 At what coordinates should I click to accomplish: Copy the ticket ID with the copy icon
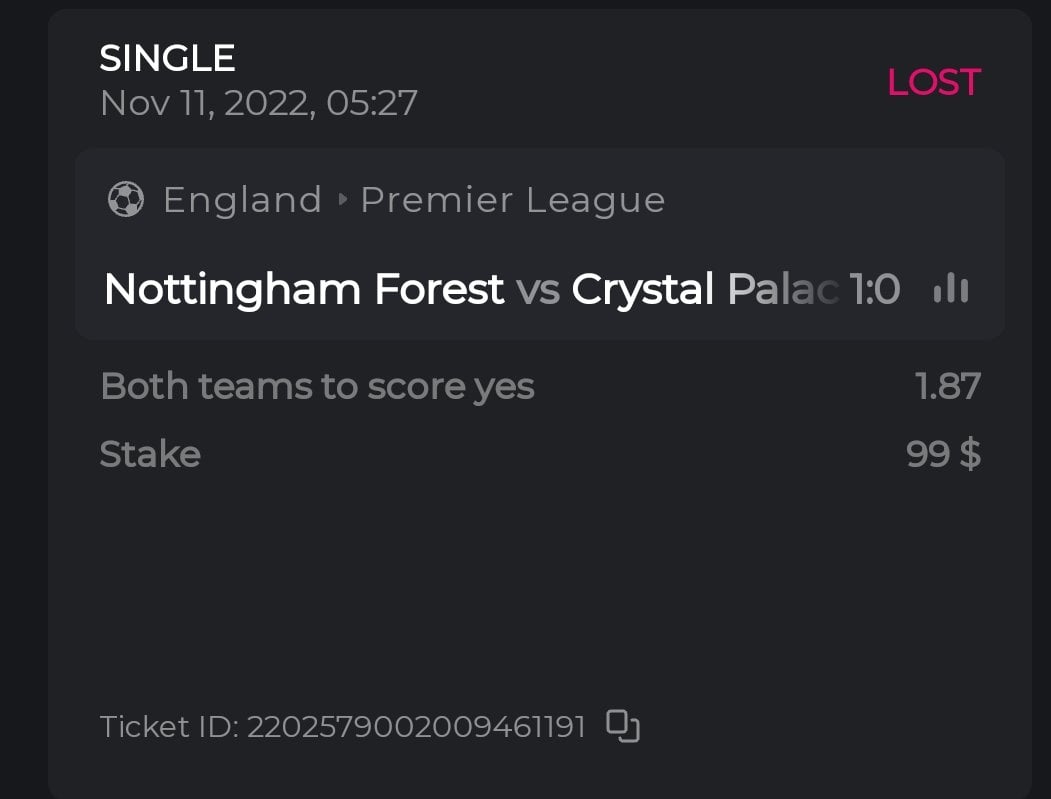pos(623,726)
